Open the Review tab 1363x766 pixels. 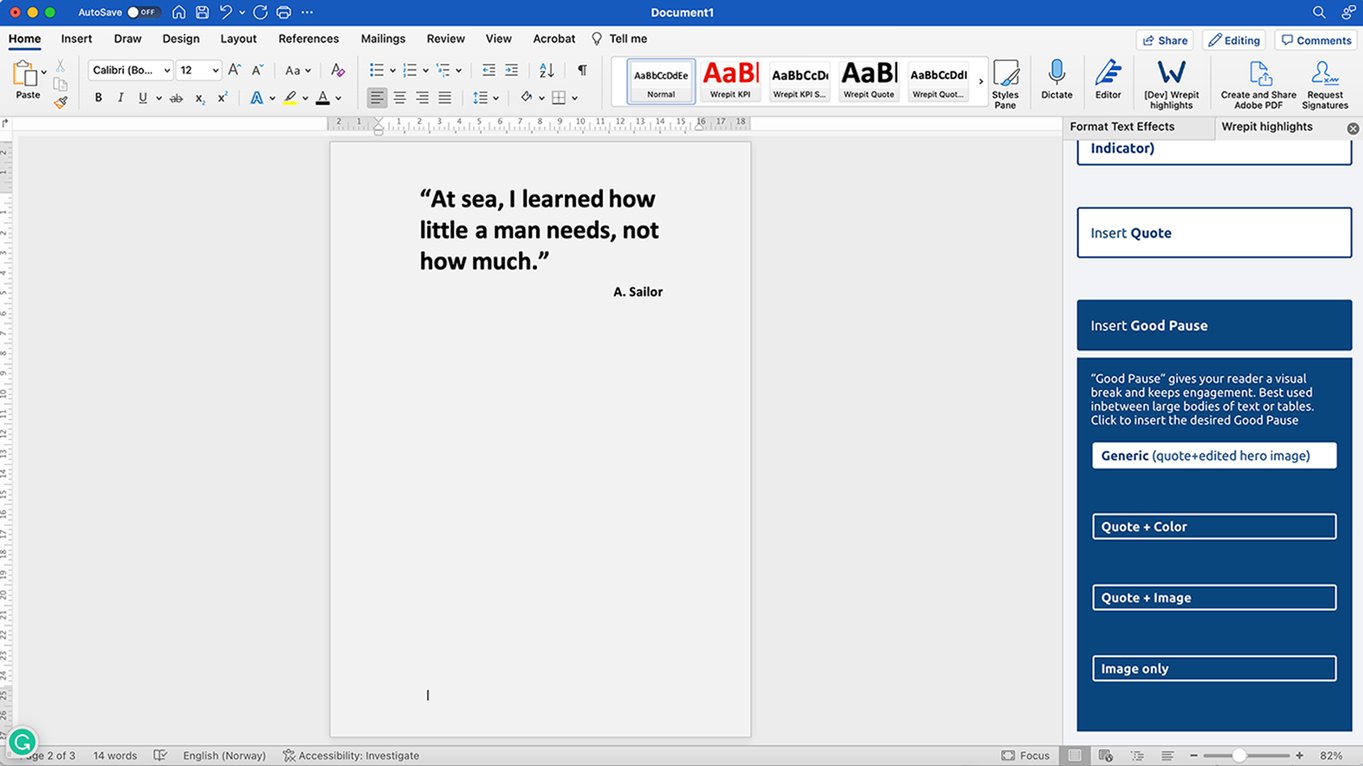(x=446, y=39)
